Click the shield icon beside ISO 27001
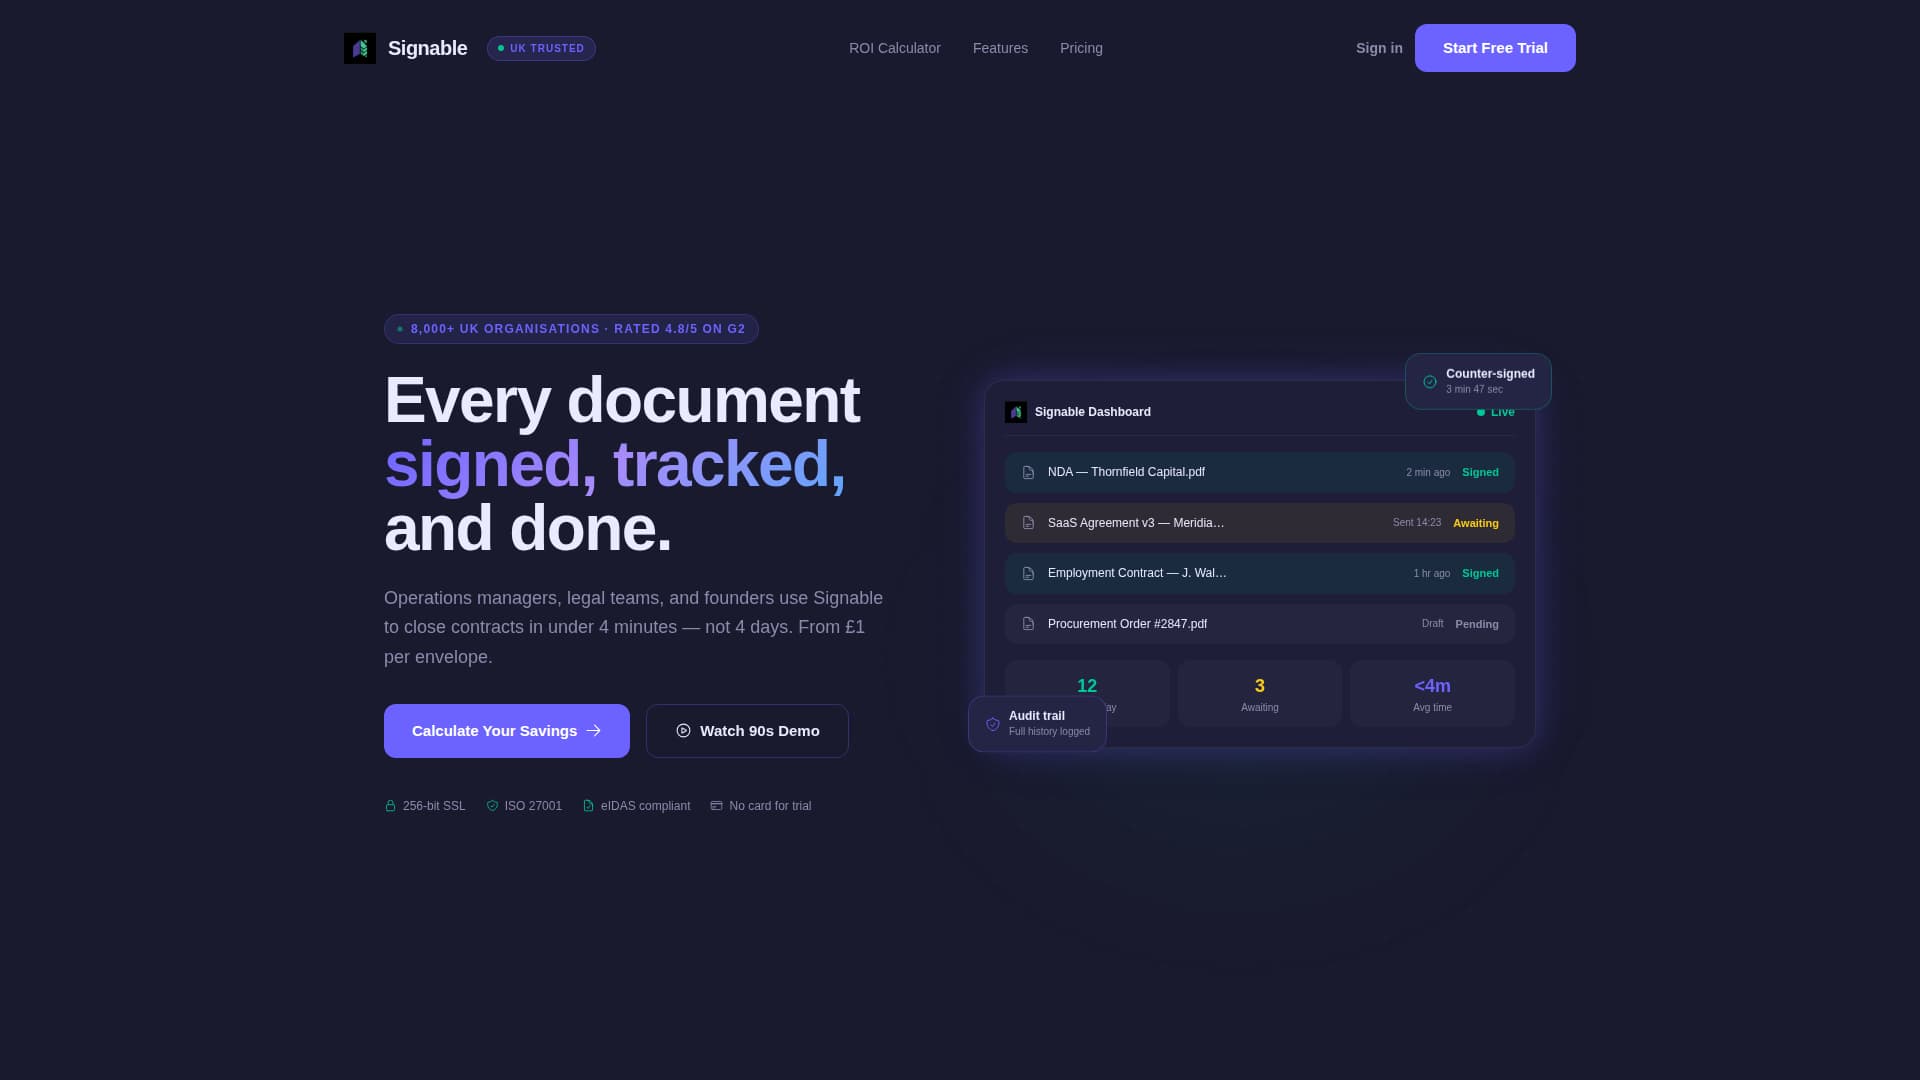The image size is (1920, 1080). [492, 806]
